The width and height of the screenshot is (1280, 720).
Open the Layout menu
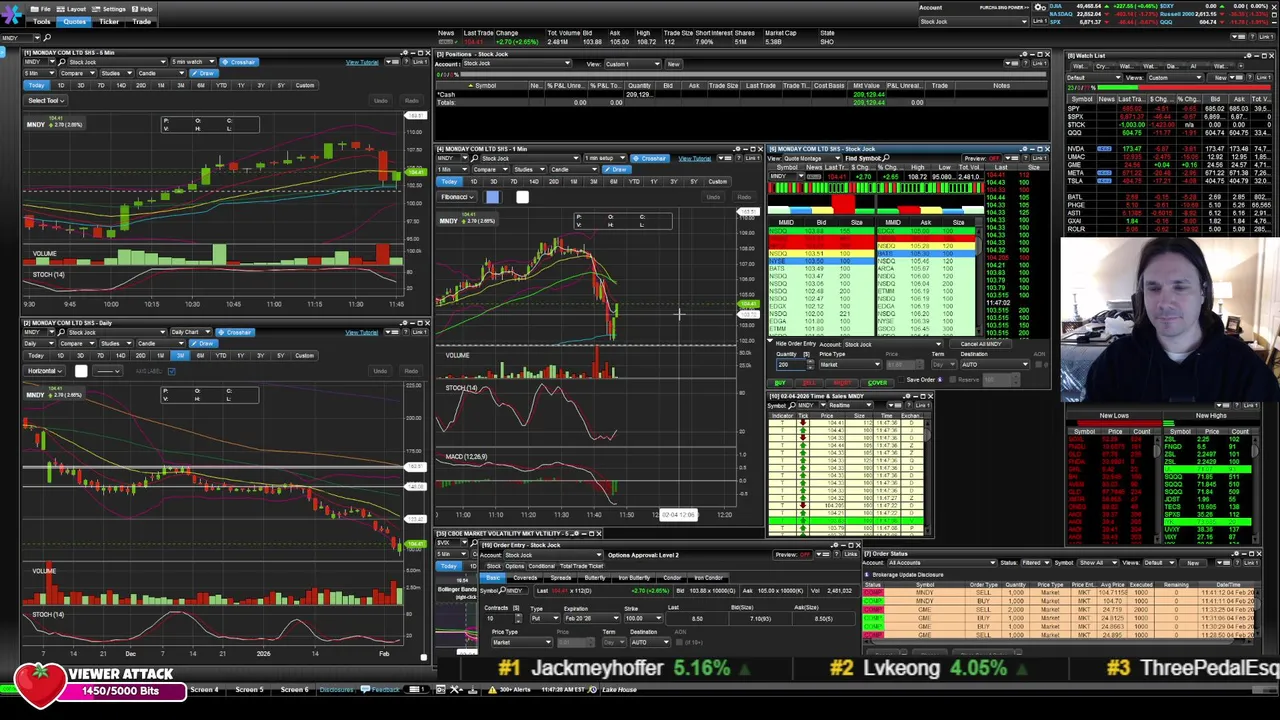click(x=71, y=9)
